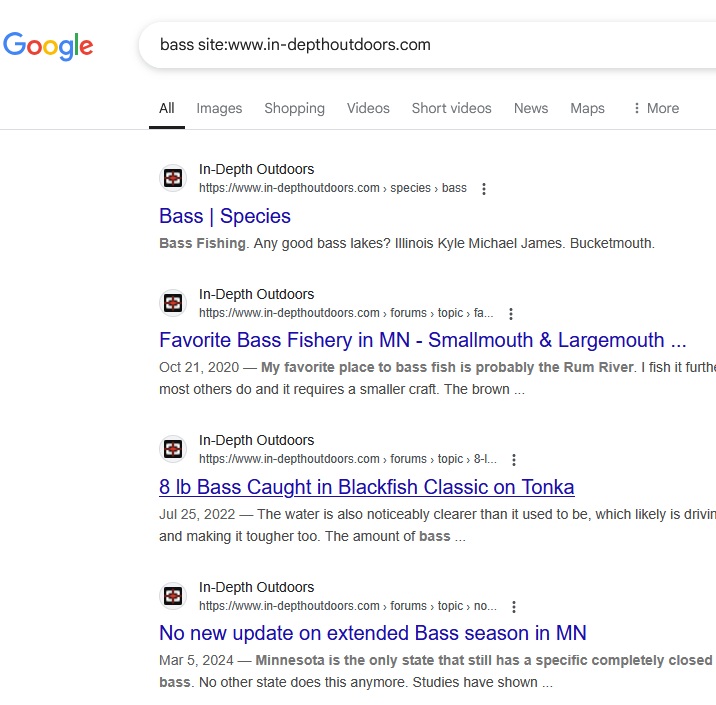Click the Google logo
Image resolution: width=716 pixels, height=705 pixels.
tap(48, 46)
